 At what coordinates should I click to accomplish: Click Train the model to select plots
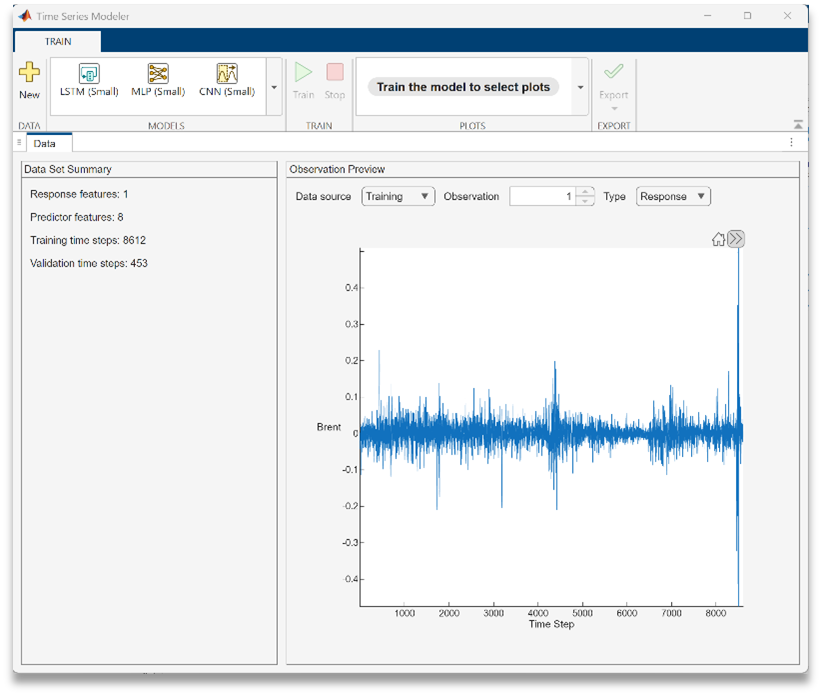click(x=463, y=87)
